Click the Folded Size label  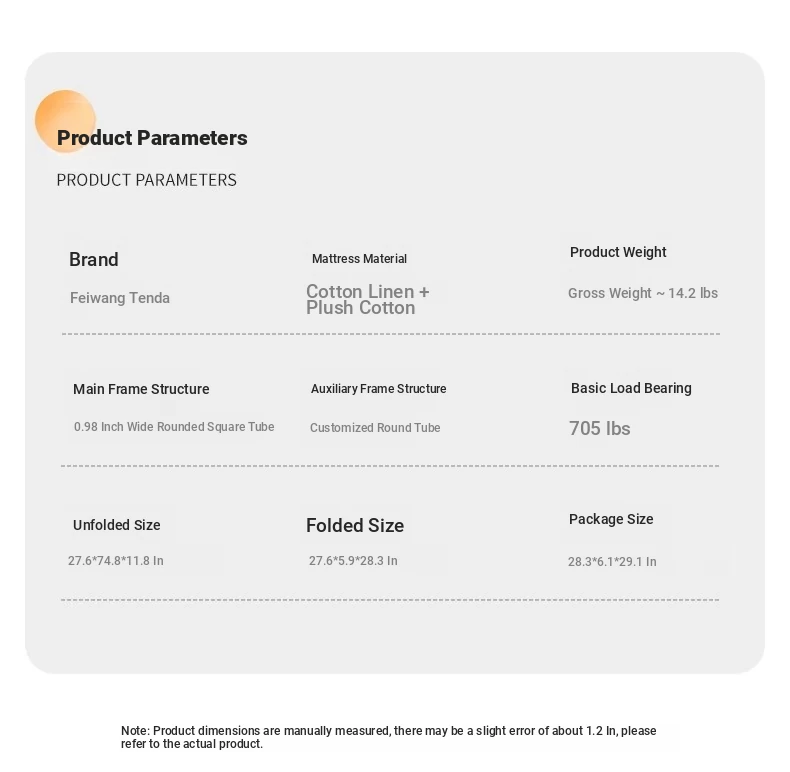[x=355, y=526]
